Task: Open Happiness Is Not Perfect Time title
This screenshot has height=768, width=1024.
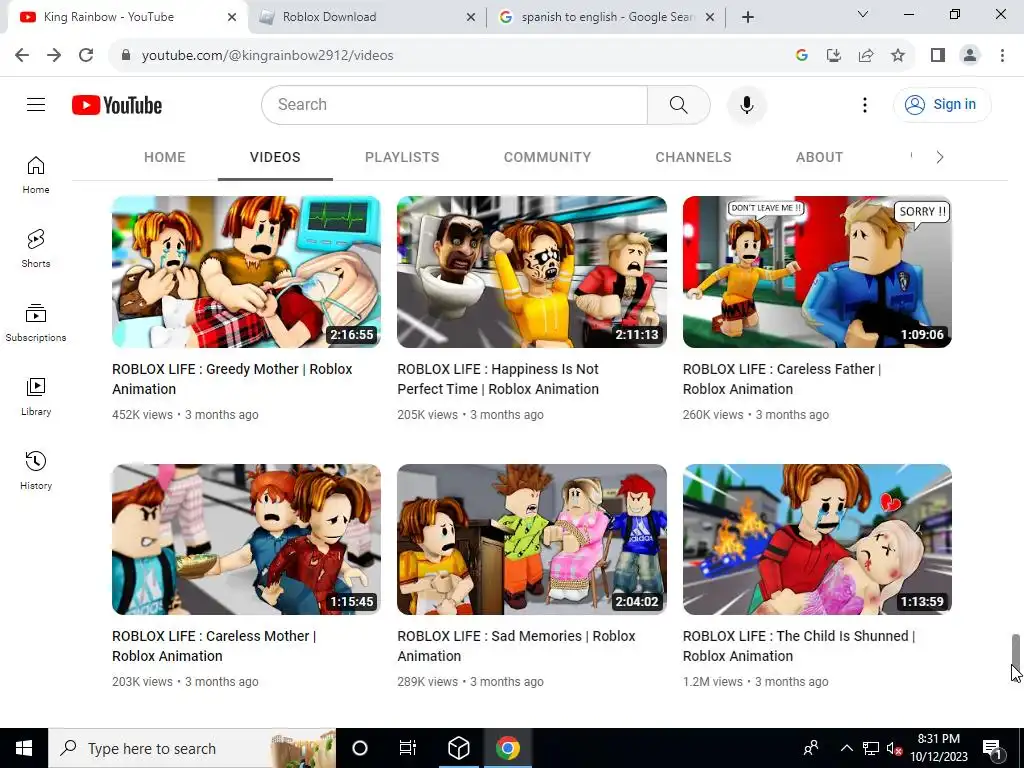Action: (x=498, y=379)
